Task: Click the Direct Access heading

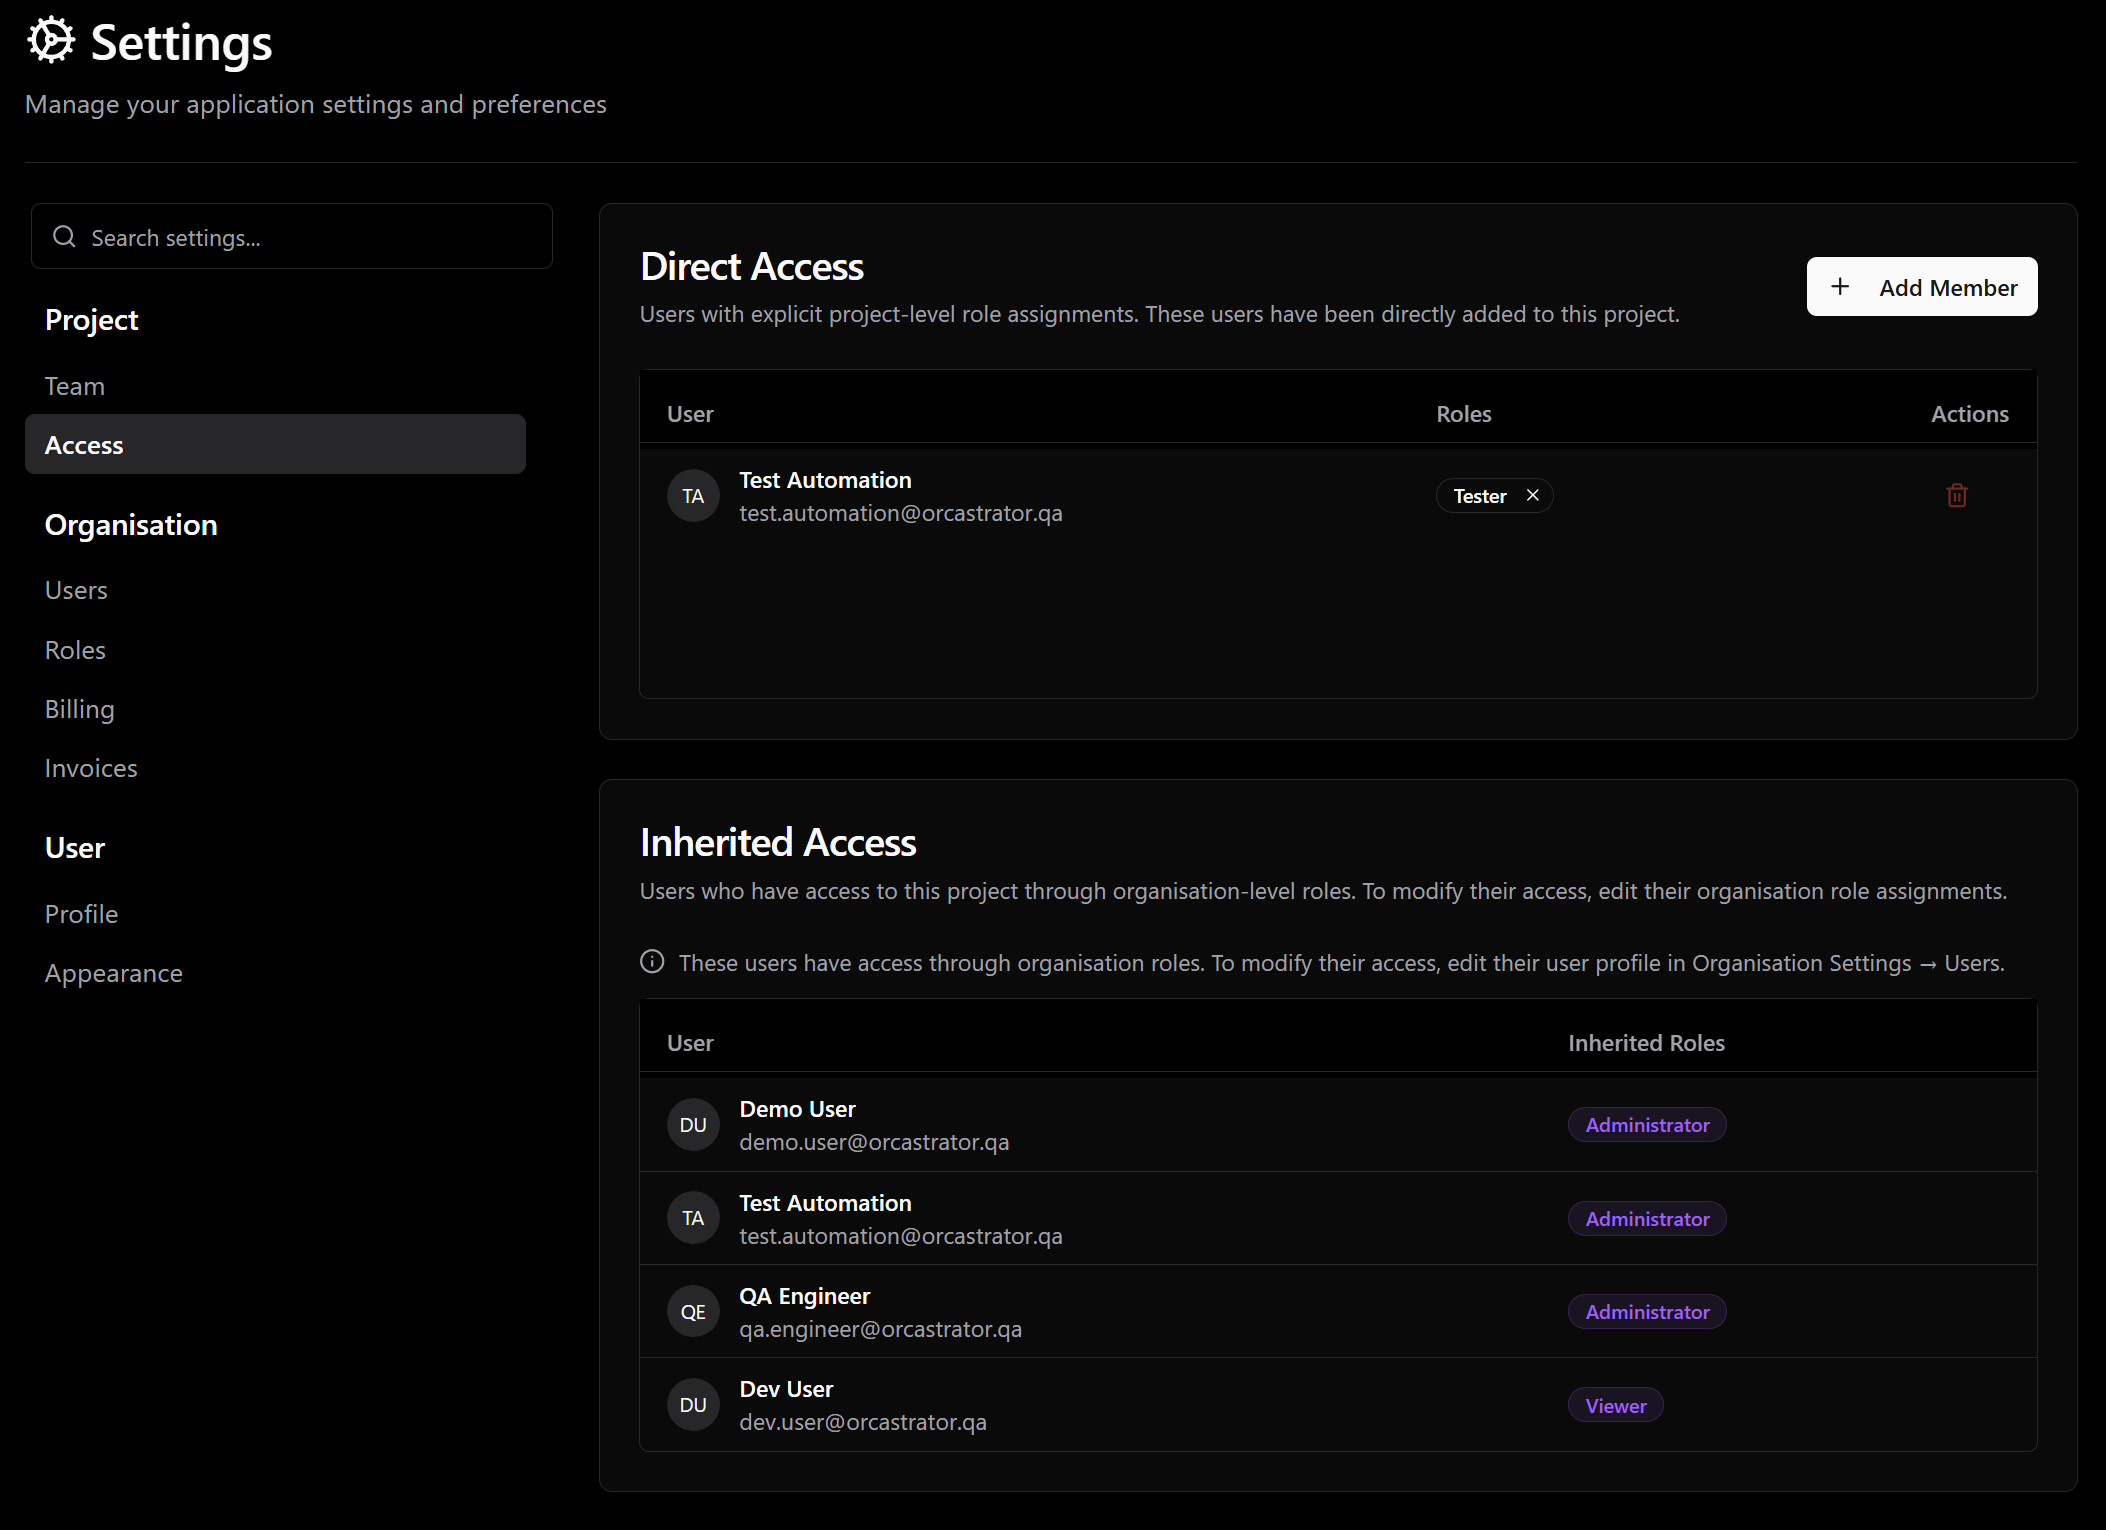Action: coord(751,267)
